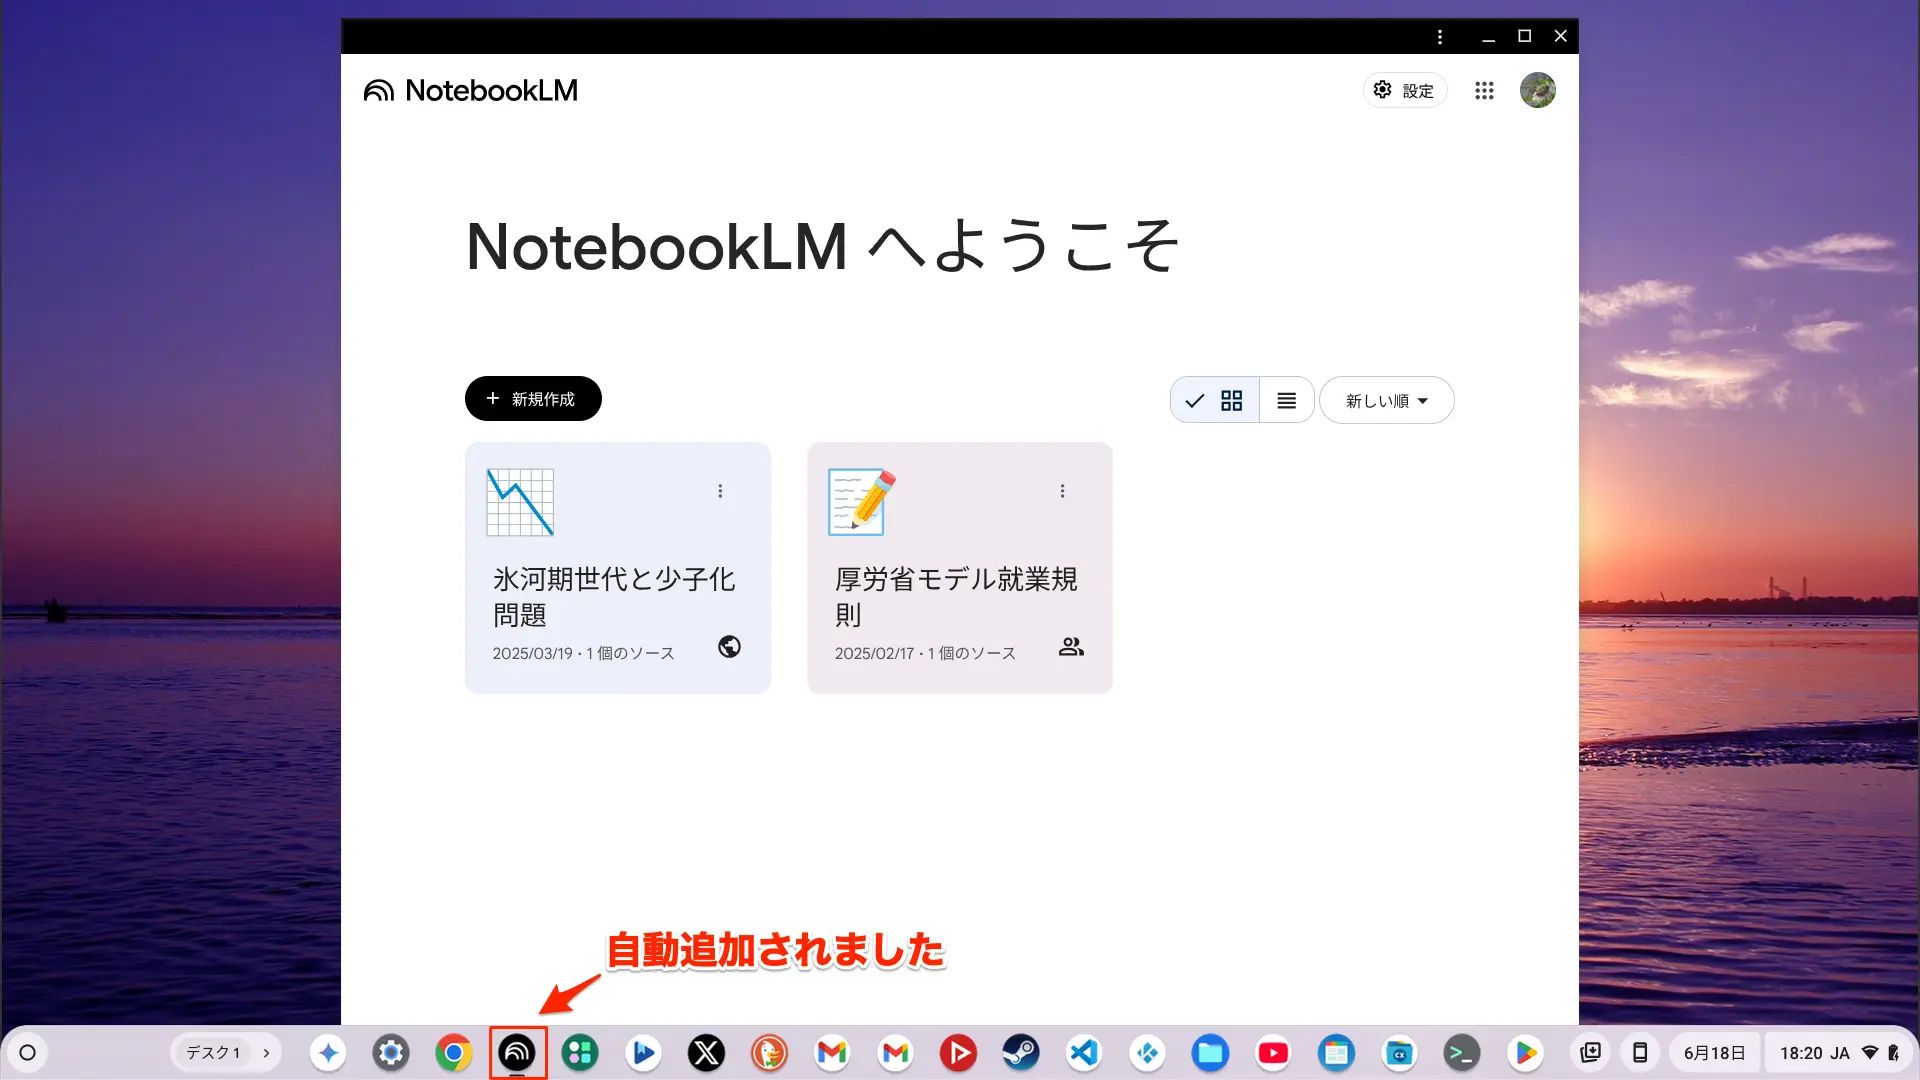
Task: Open the account profile avatar
Action: (x=1537, y=90)
